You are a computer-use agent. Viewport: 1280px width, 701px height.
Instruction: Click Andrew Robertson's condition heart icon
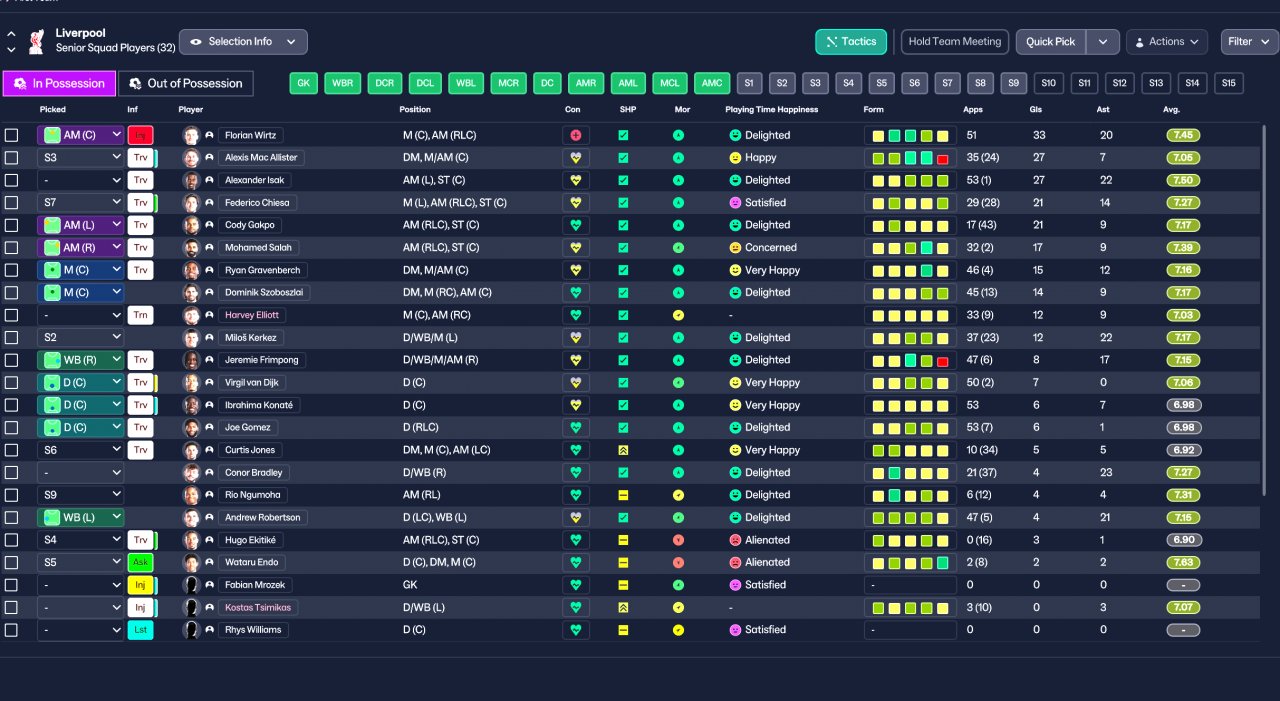[575, 517]
